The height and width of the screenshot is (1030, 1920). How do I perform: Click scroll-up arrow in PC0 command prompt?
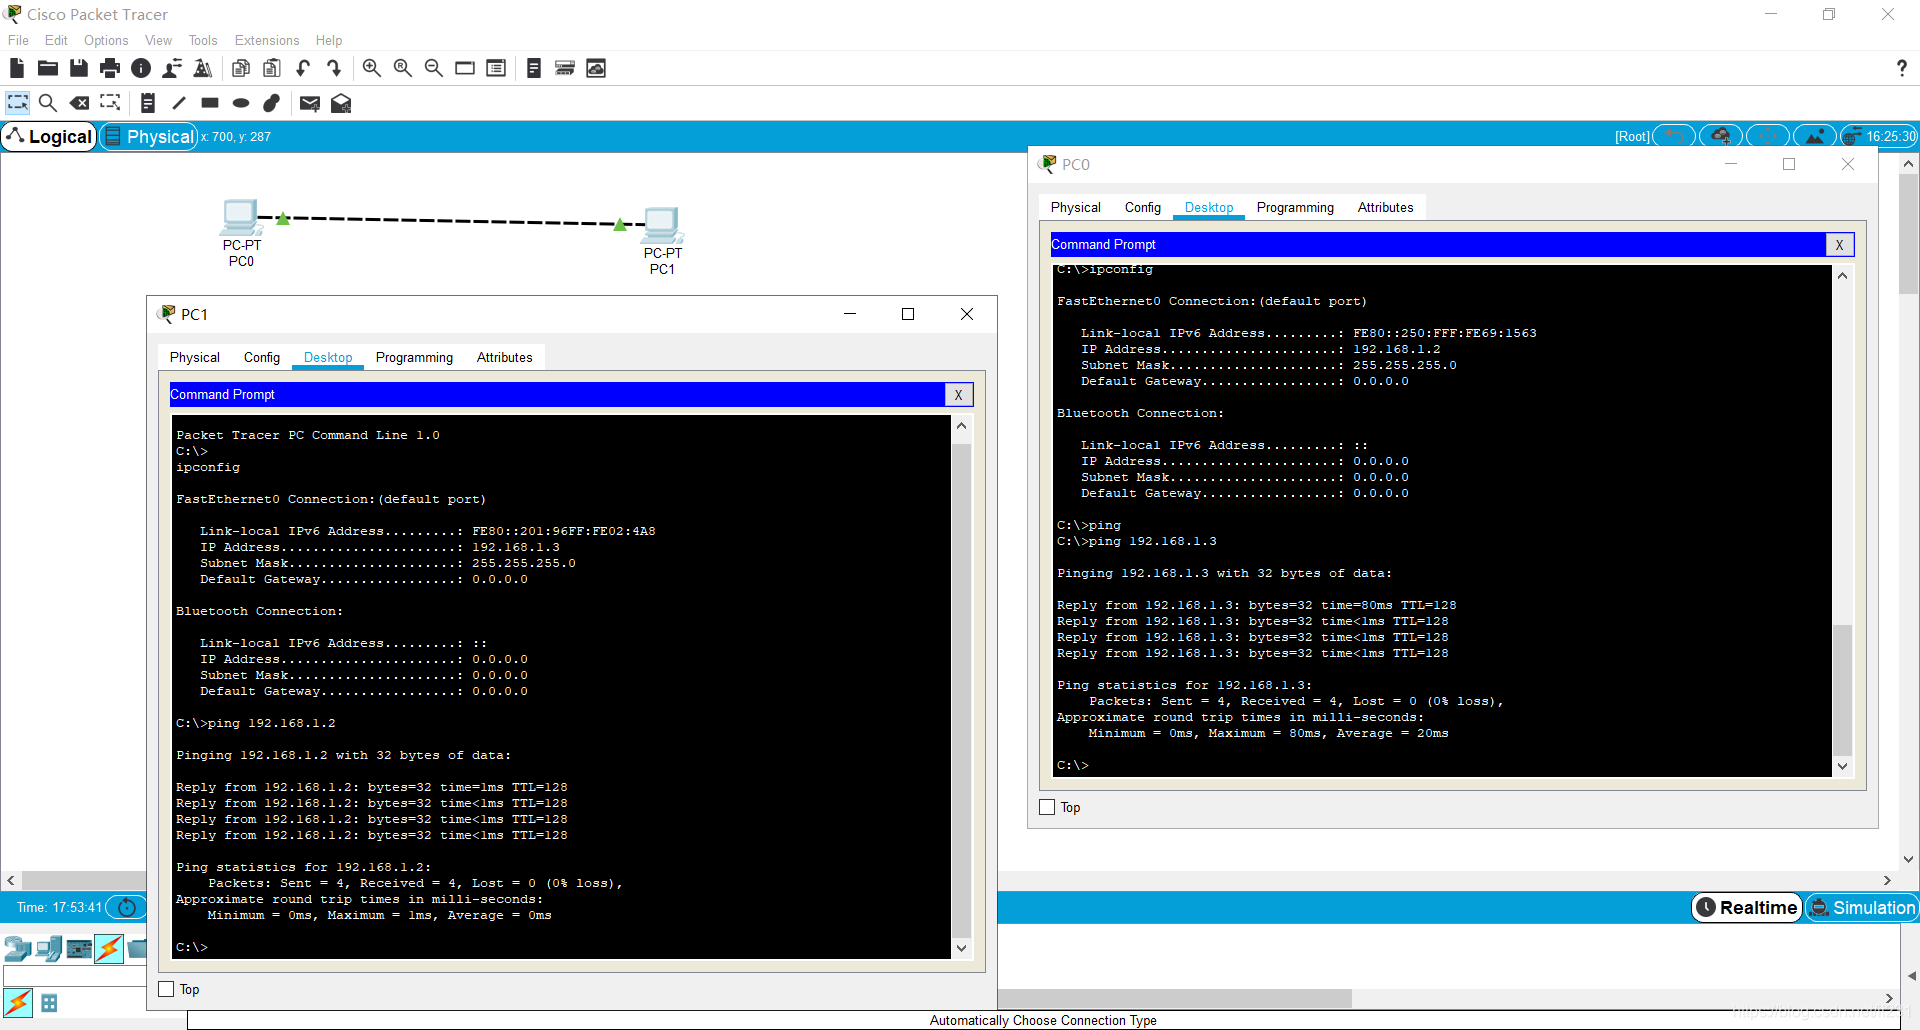1842,276
